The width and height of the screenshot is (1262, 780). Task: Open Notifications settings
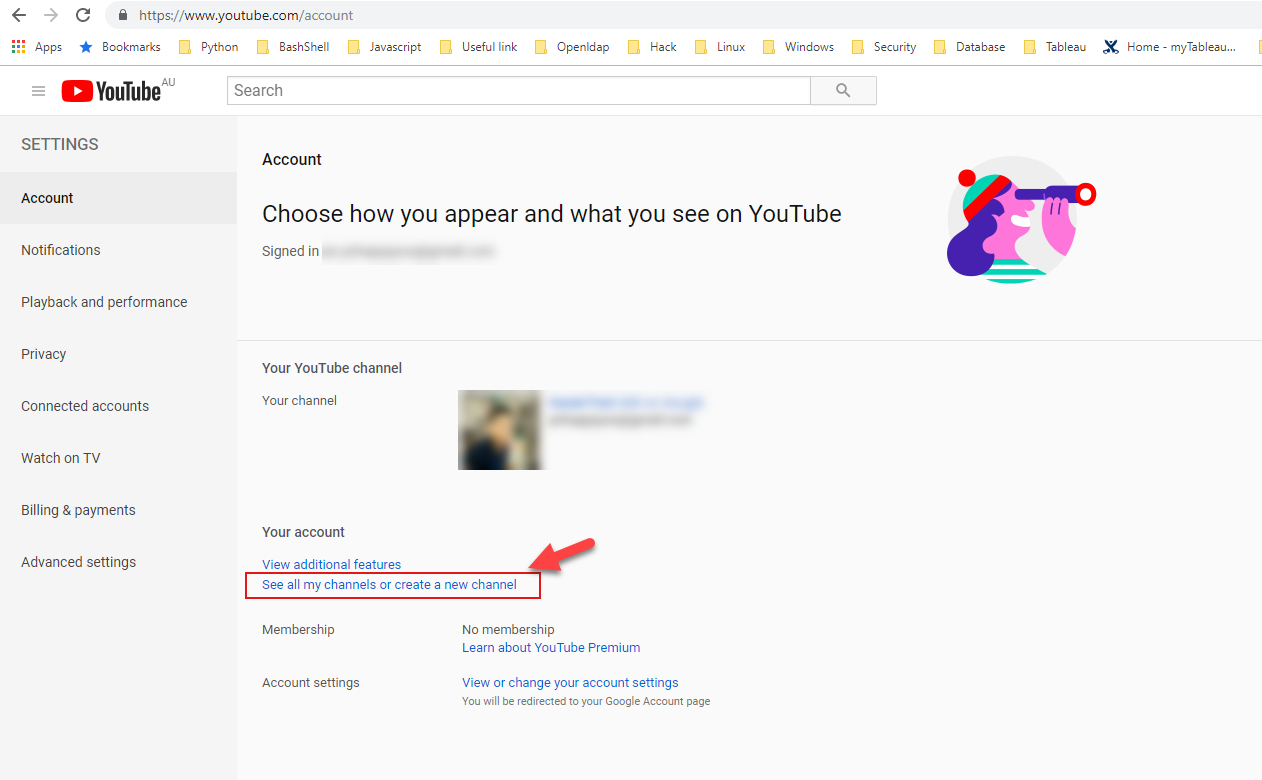point(118,250)
